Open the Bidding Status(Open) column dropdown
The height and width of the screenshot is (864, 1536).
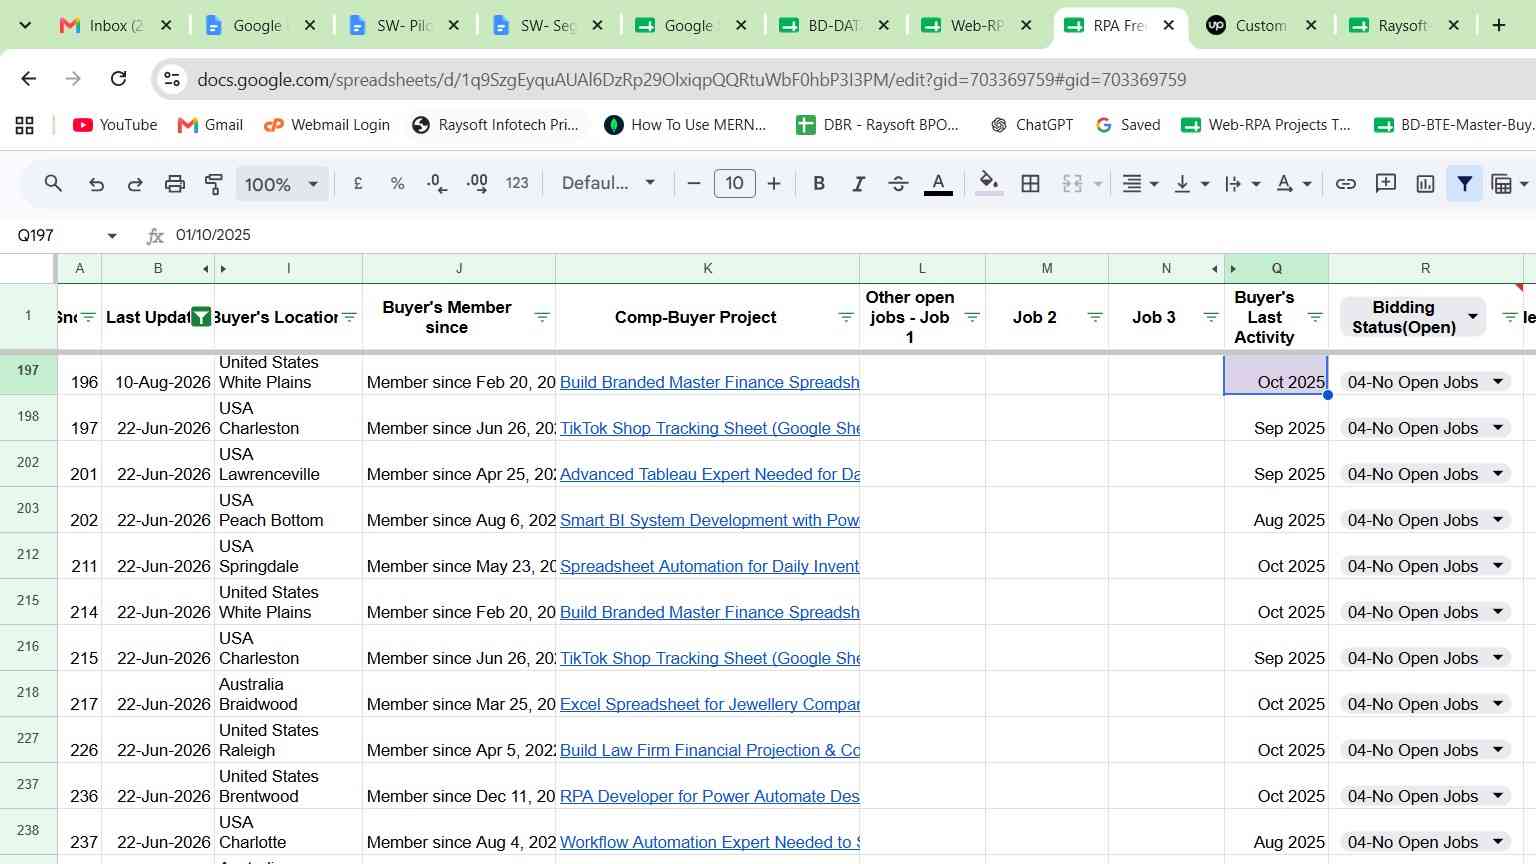coord(1472,317)
